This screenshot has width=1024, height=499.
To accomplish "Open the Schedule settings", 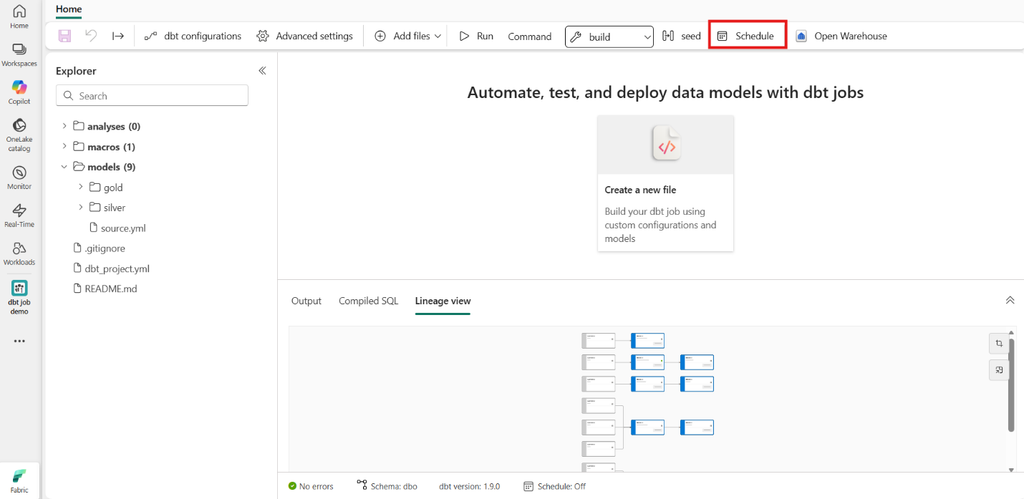I will click(x=746, y=36).
